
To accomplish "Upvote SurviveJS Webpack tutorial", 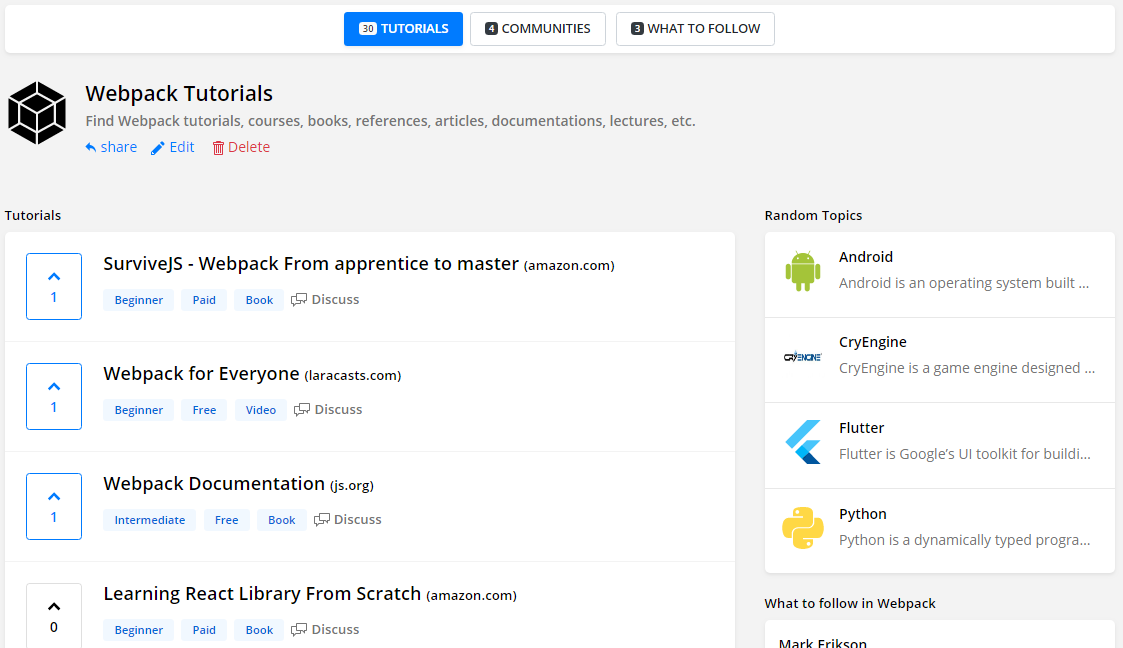I will (54, 286).
